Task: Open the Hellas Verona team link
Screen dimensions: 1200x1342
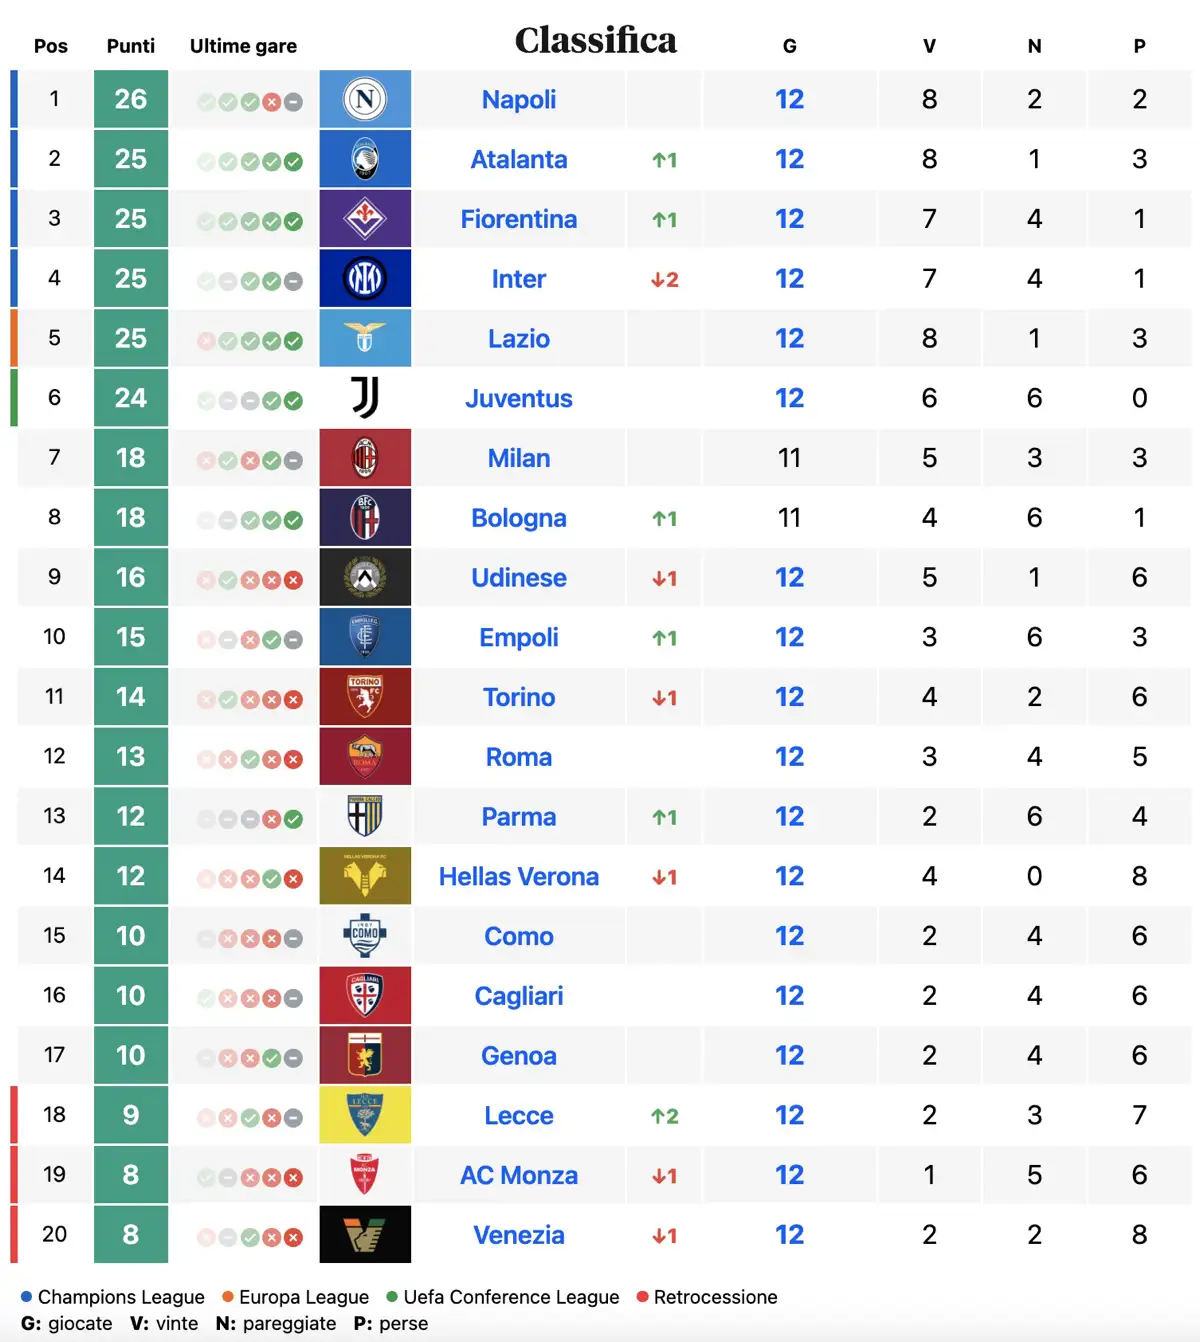Action: (x=519, y=877)
